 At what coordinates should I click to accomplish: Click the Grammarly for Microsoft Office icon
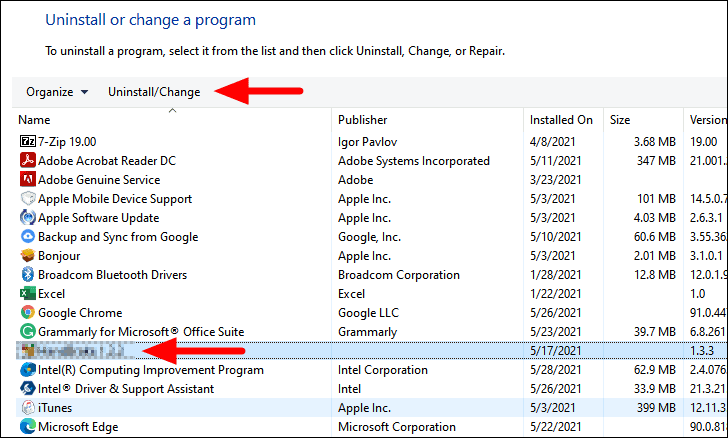pyautogui.click(x=28, y=332)
